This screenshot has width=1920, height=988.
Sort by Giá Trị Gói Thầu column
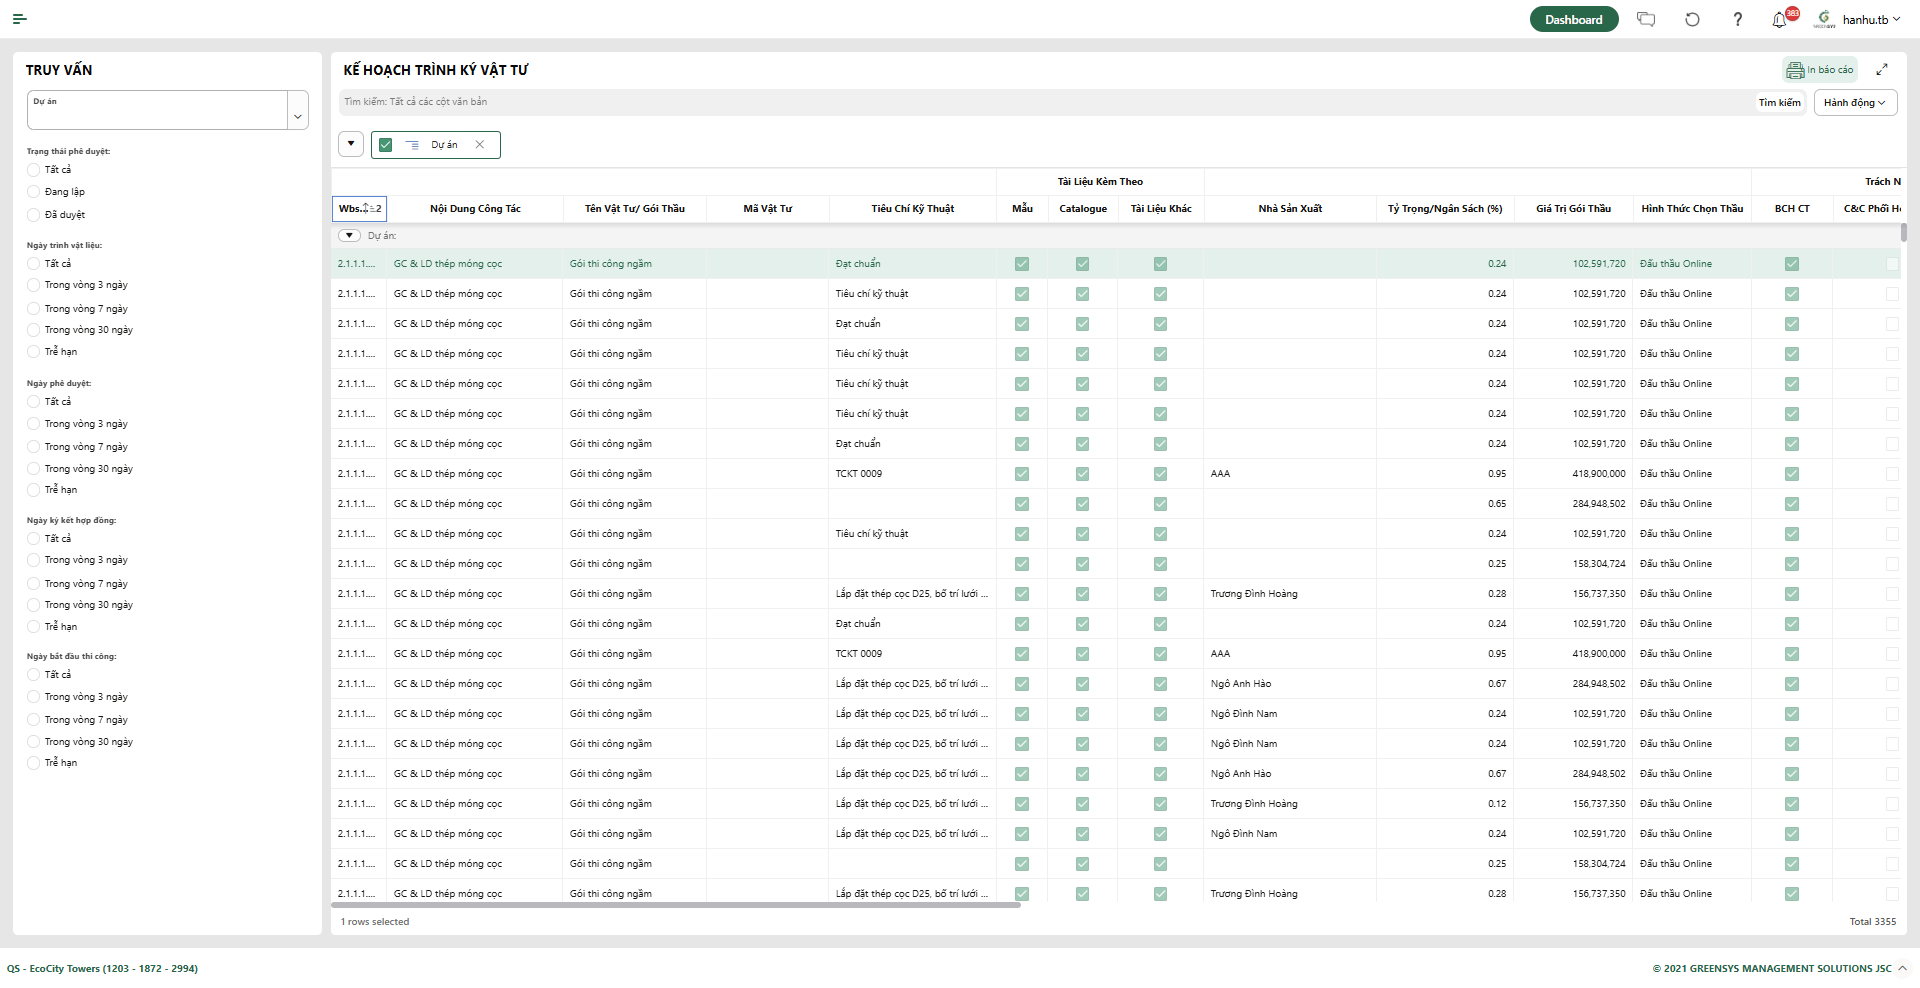pyautogui.click(x=1573, y=208)
